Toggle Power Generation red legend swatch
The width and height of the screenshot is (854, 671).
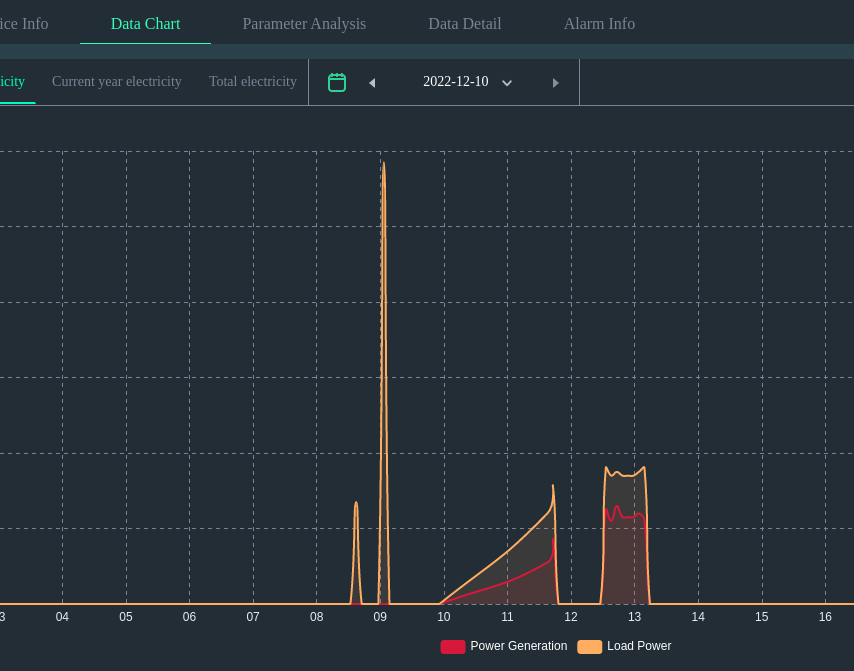[453, 646]
